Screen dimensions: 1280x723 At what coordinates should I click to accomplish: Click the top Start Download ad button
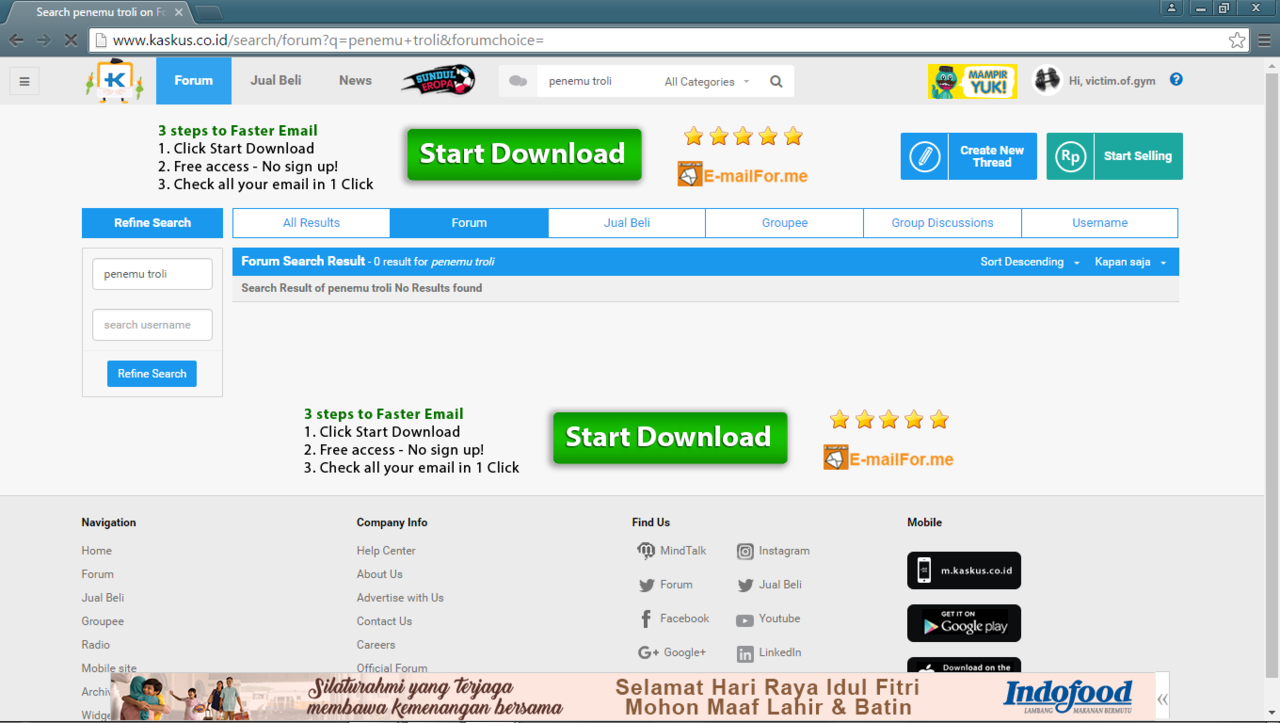524,154
